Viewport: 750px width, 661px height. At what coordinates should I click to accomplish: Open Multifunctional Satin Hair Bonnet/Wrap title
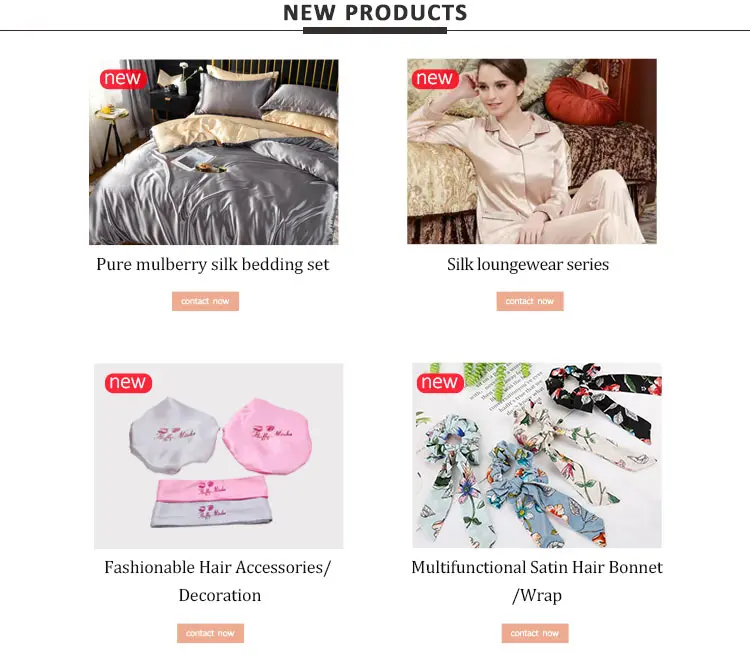point(537,581)
